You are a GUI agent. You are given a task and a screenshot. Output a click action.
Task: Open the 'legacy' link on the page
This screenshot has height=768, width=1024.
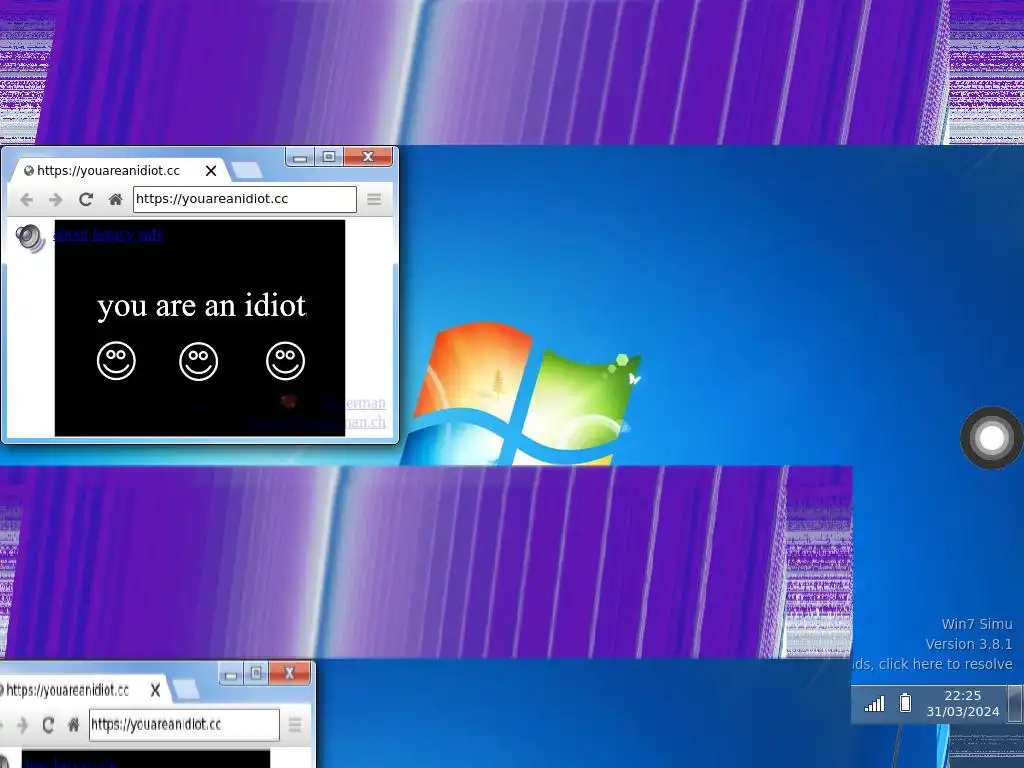(114, 234)
